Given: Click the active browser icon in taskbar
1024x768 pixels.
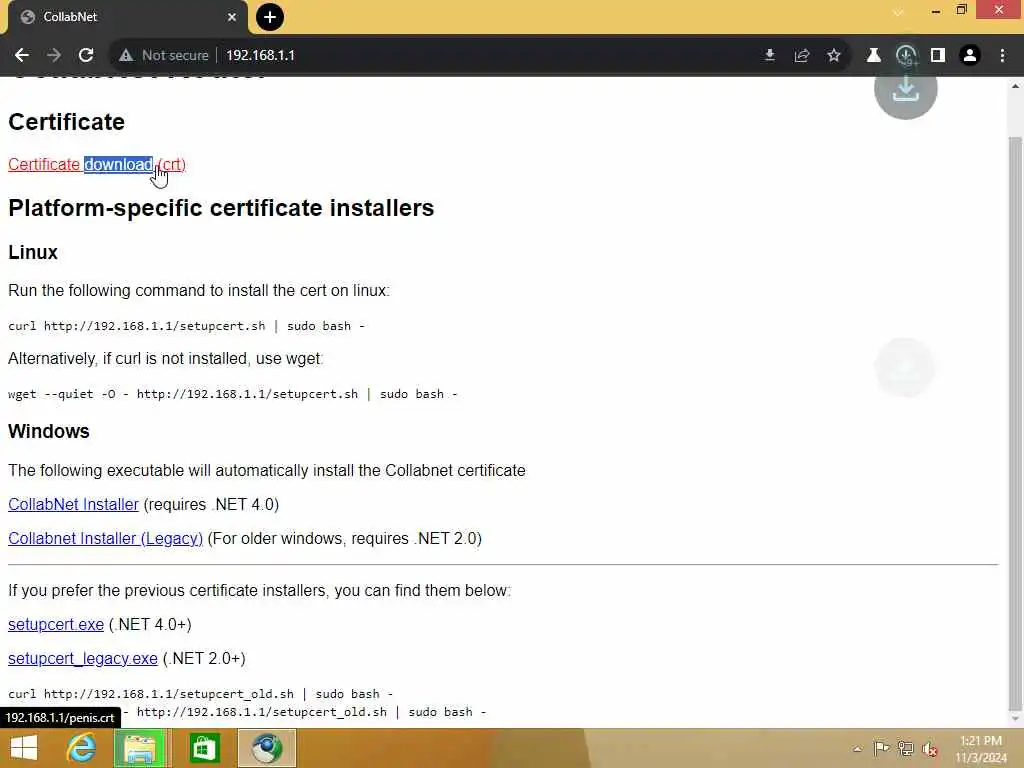Looking at the screenshot, I should tap(266, 748).
